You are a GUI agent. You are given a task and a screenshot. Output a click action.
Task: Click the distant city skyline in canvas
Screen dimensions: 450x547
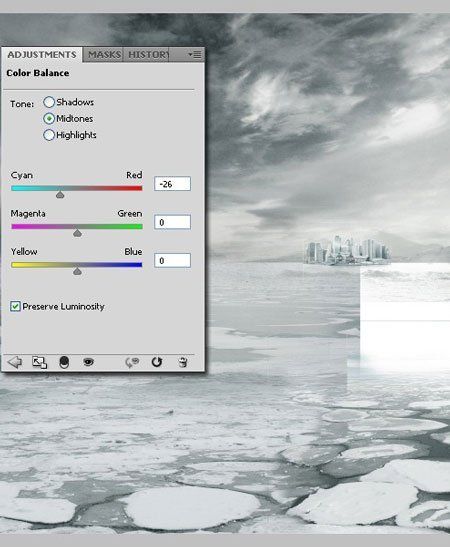tap(347, 250)
